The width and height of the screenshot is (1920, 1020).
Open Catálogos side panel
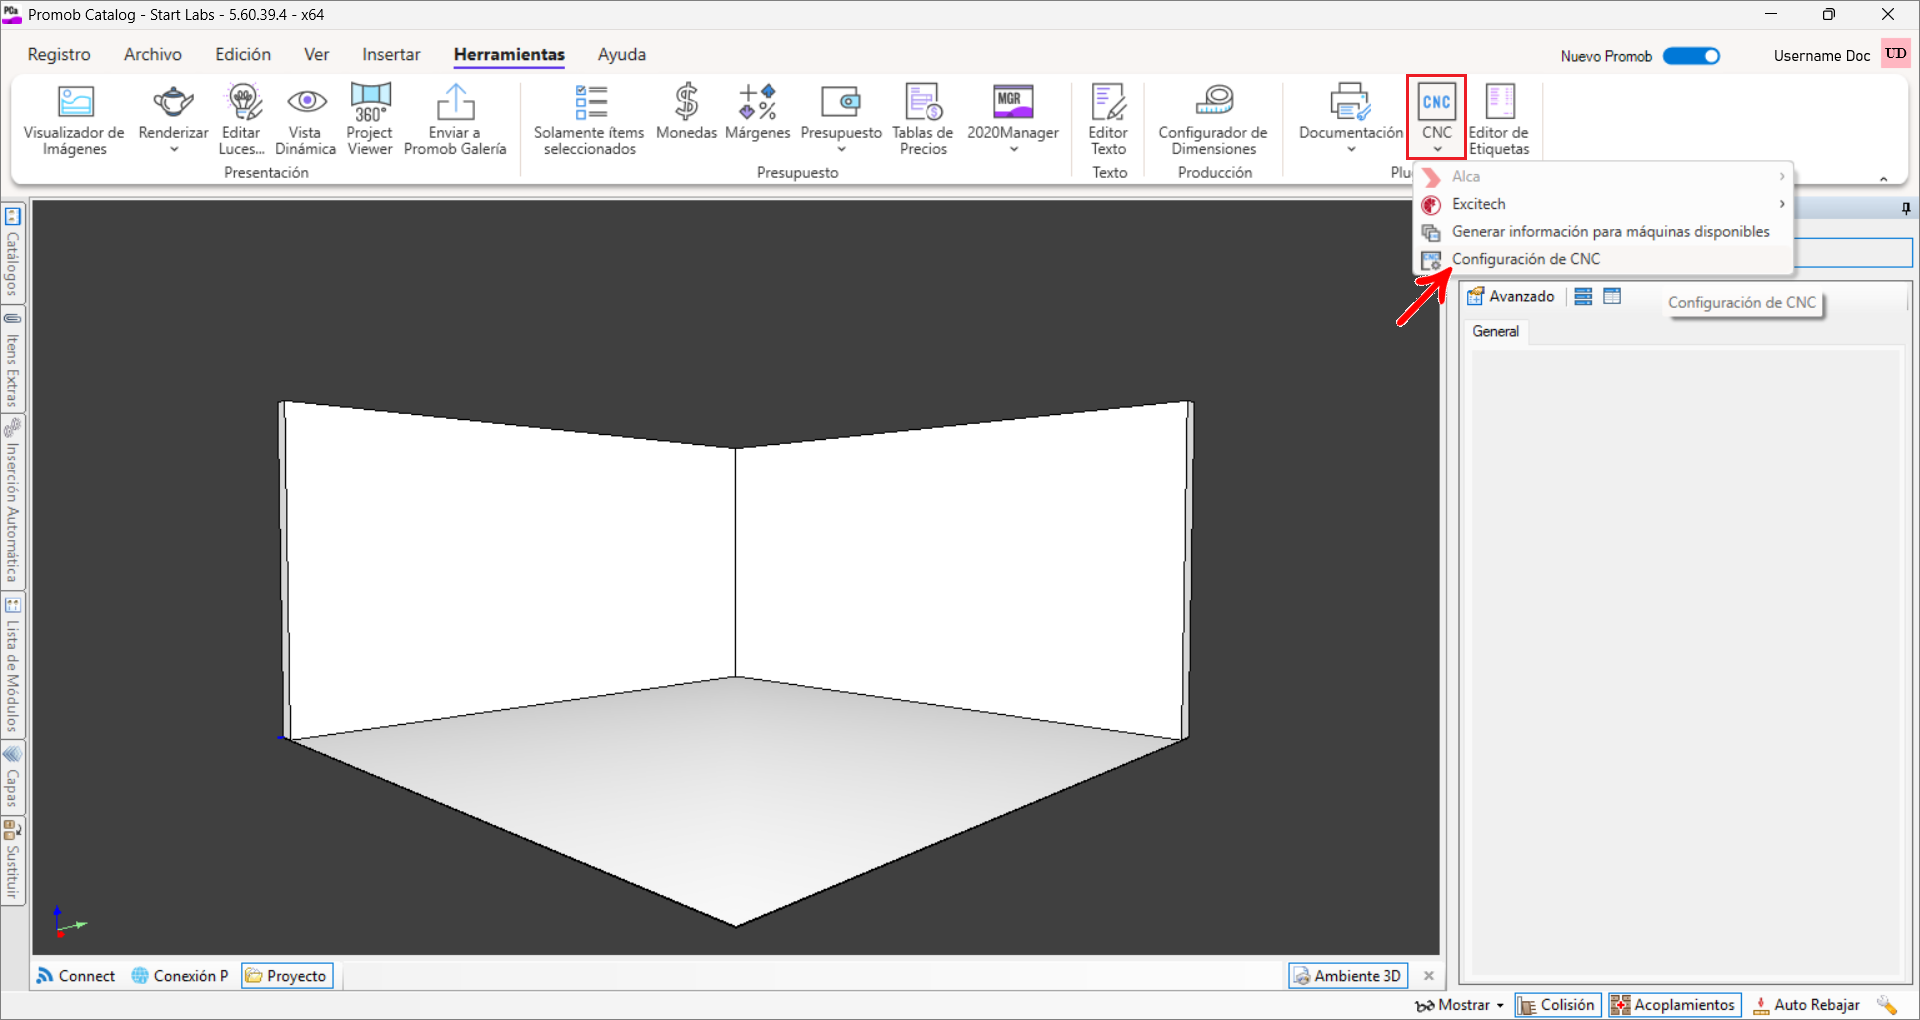pyautogui.click(x=13, y=252)
